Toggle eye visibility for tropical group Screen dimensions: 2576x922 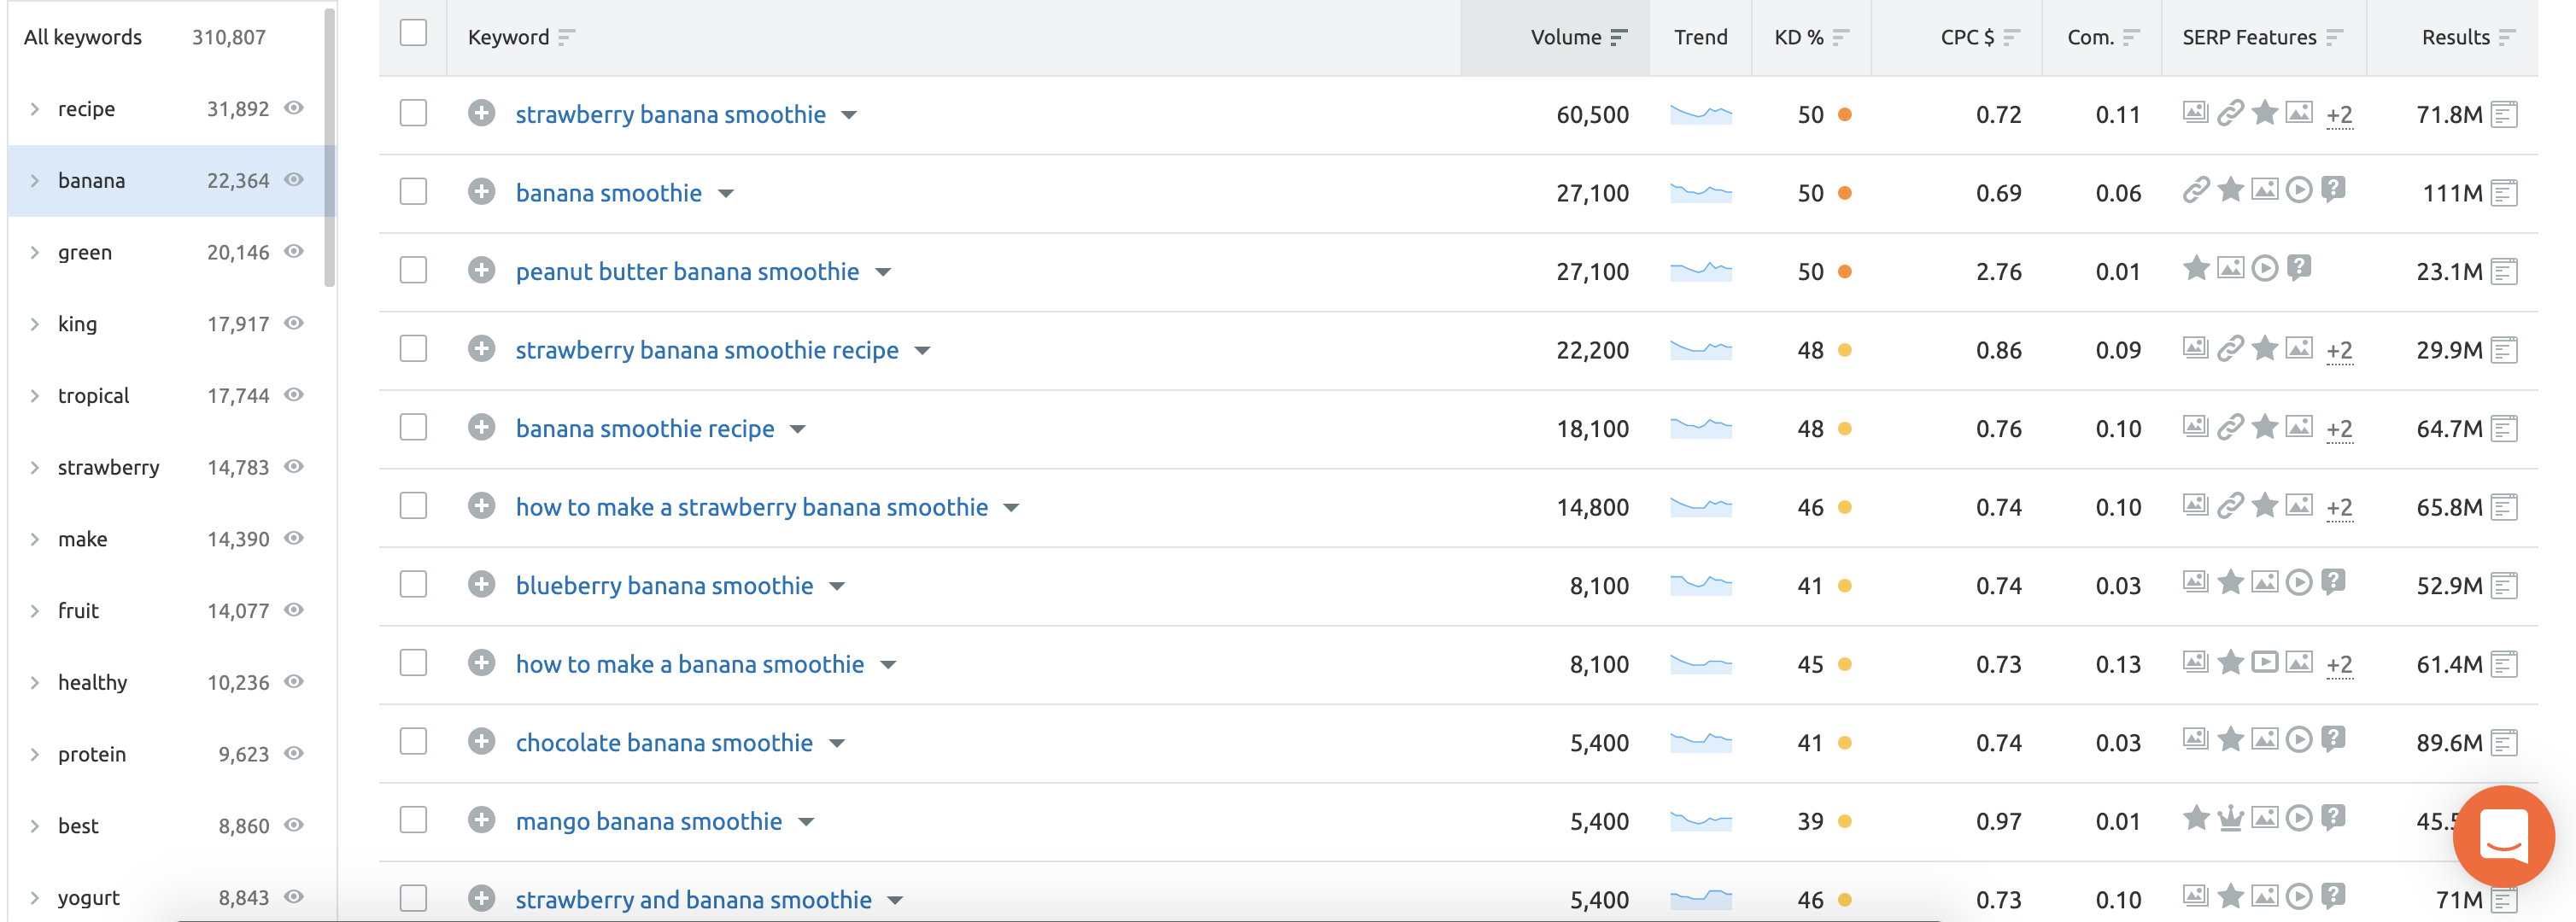coord(294,395)
